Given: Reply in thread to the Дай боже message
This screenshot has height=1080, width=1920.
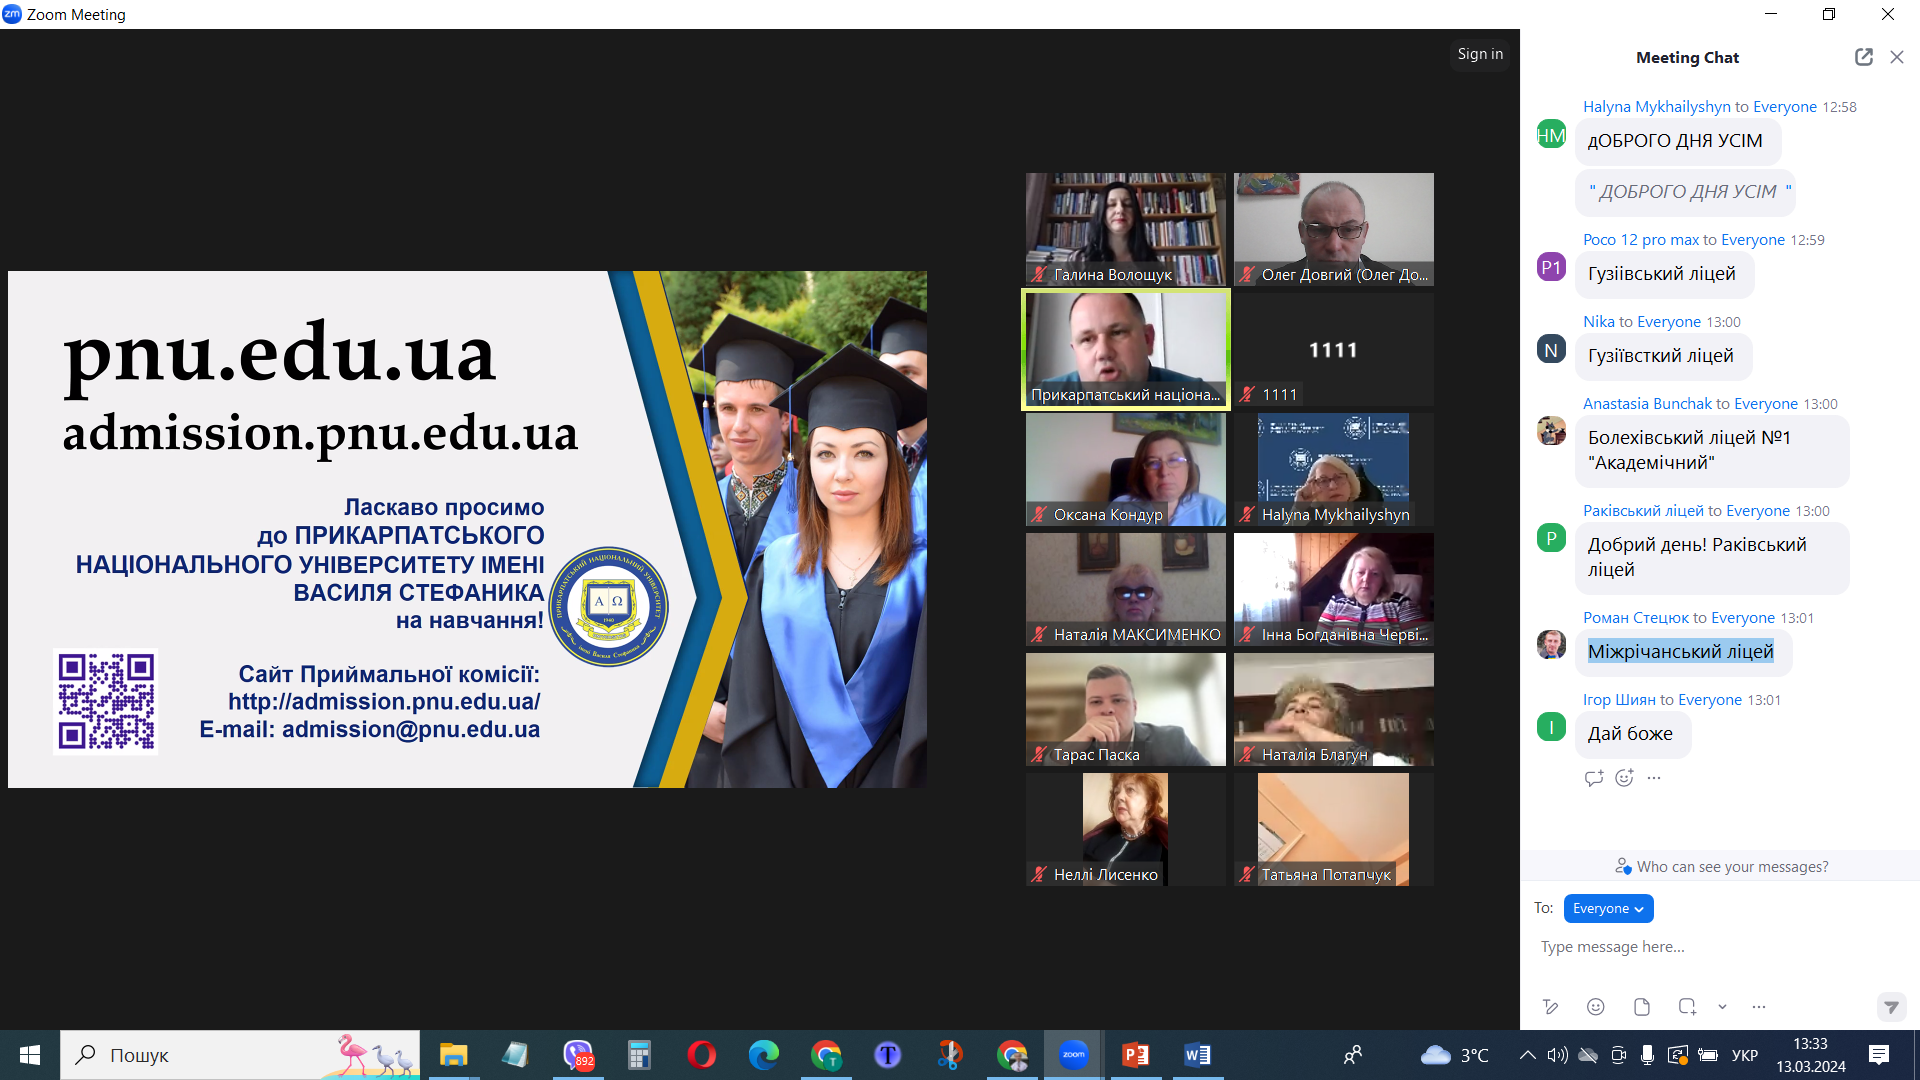Looking at the screenshot, I should coord(1594,778).
